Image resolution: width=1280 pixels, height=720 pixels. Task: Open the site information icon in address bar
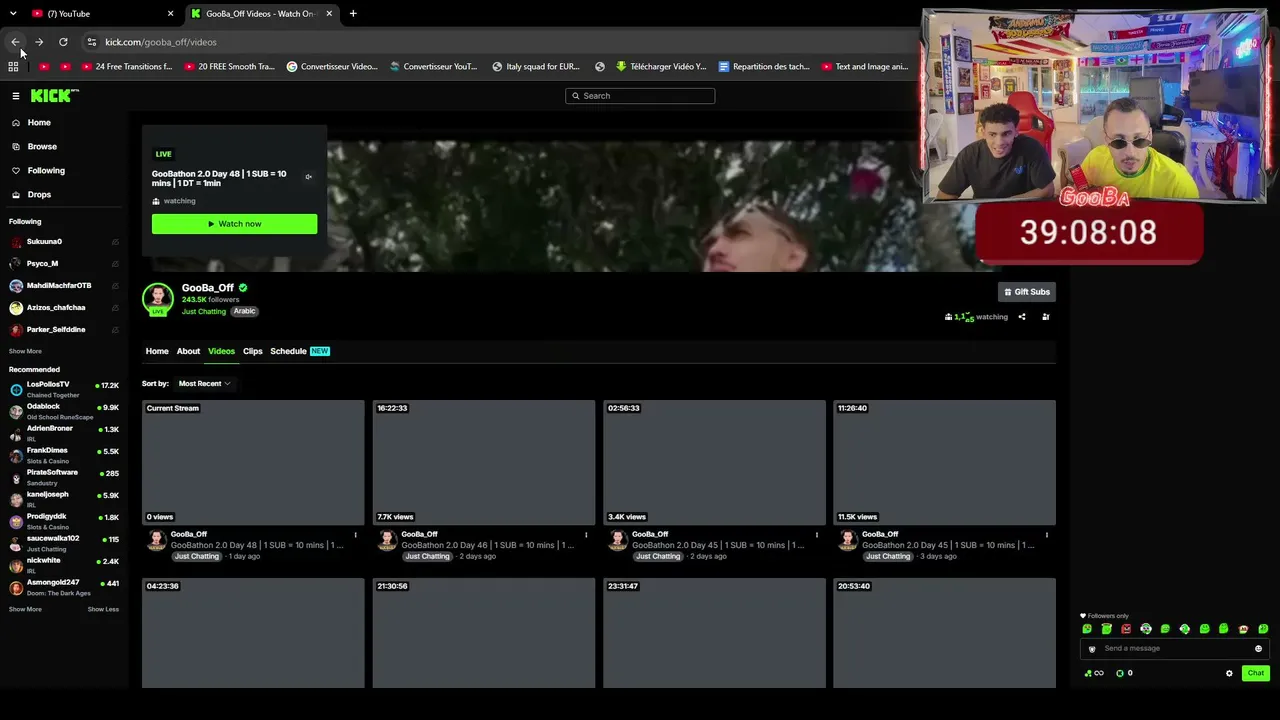tap(92, 42)
